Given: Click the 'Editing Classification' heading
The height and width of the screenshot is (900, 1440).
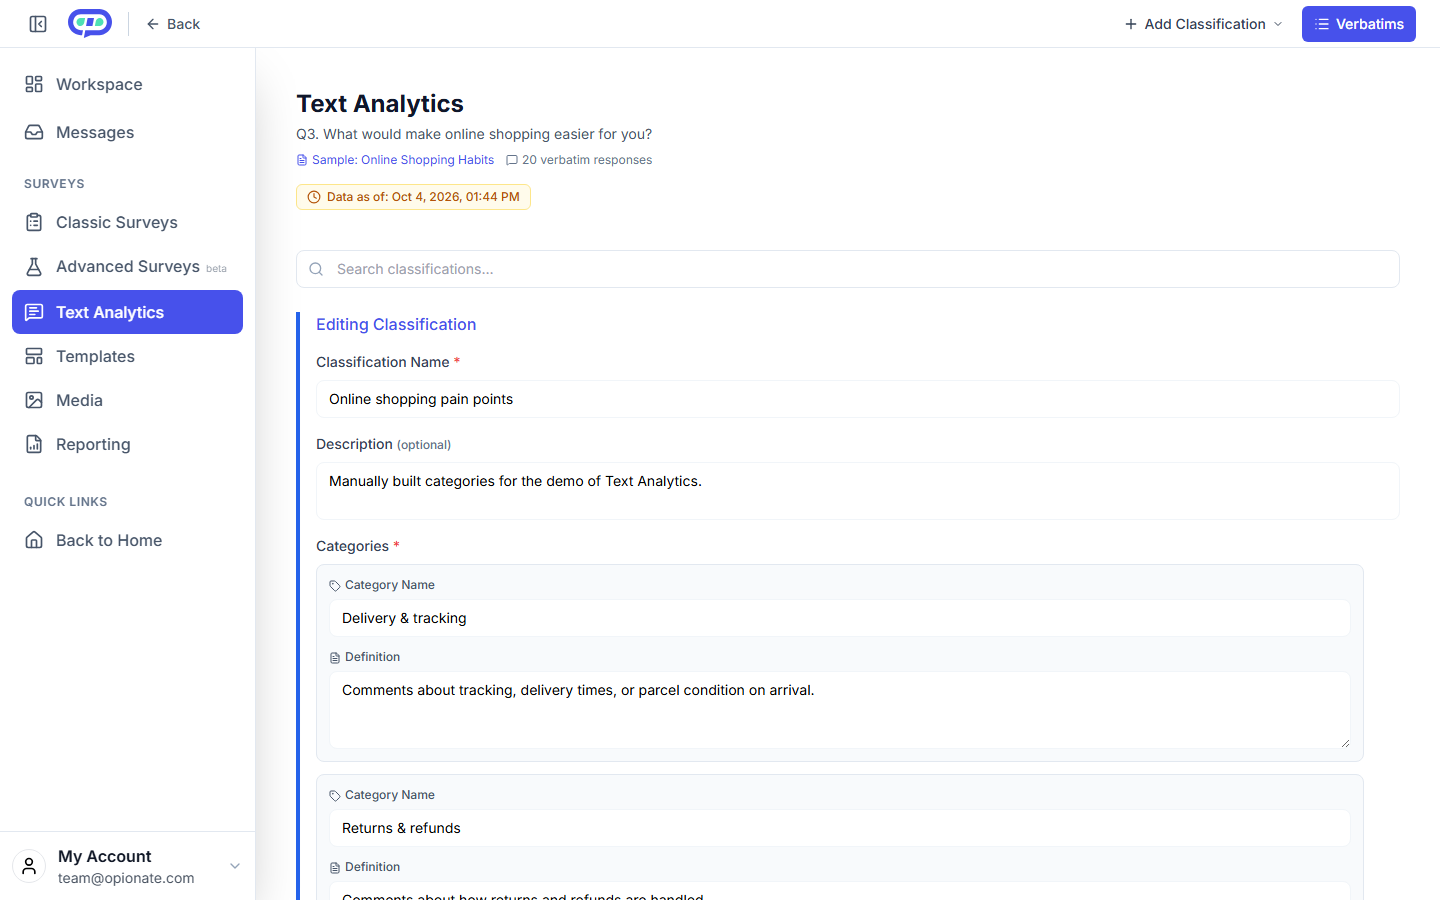Looking at the screenshot, I should pyautogui.click(x=396, y=324).
